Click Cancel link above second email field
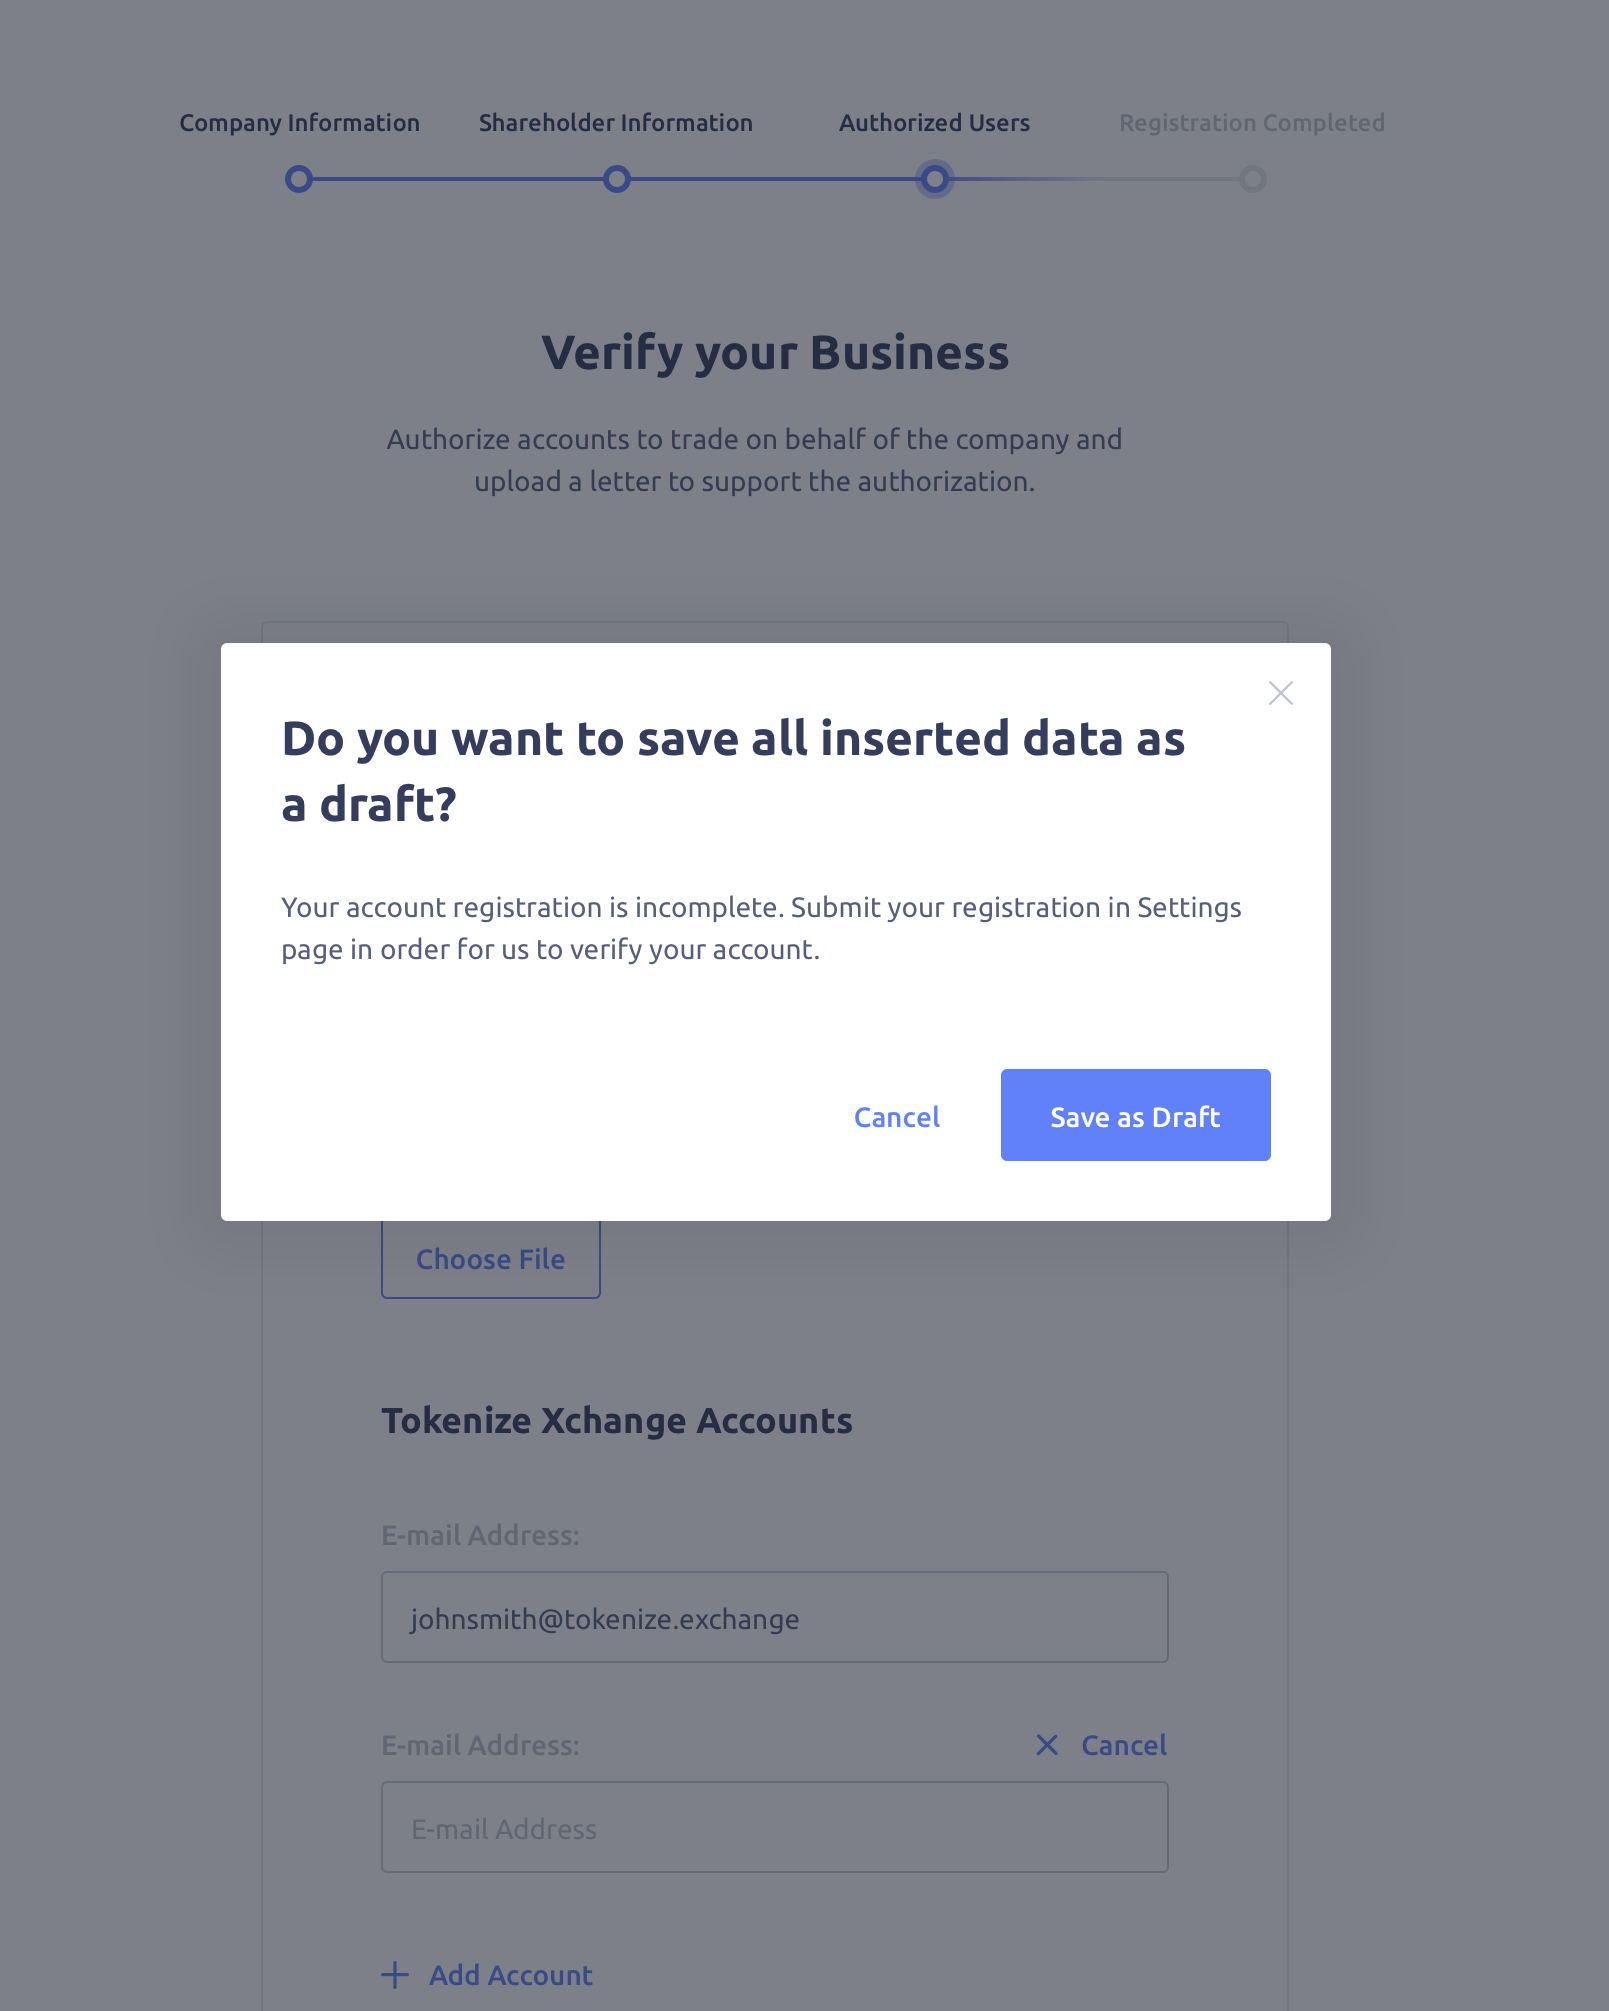1609x2011 pixels. pos(1124,1745)
